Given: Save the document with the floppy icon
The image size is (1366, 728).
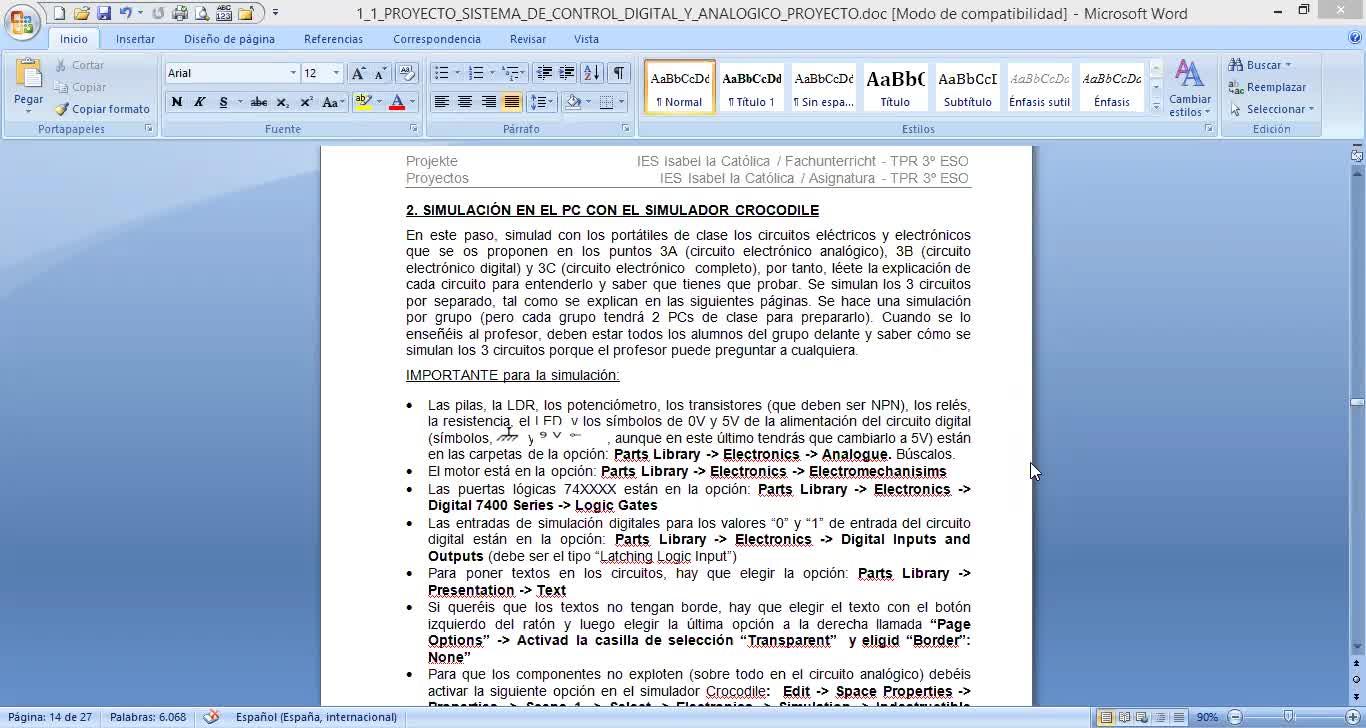Looking at the screenshot, I should pos(104,14).
